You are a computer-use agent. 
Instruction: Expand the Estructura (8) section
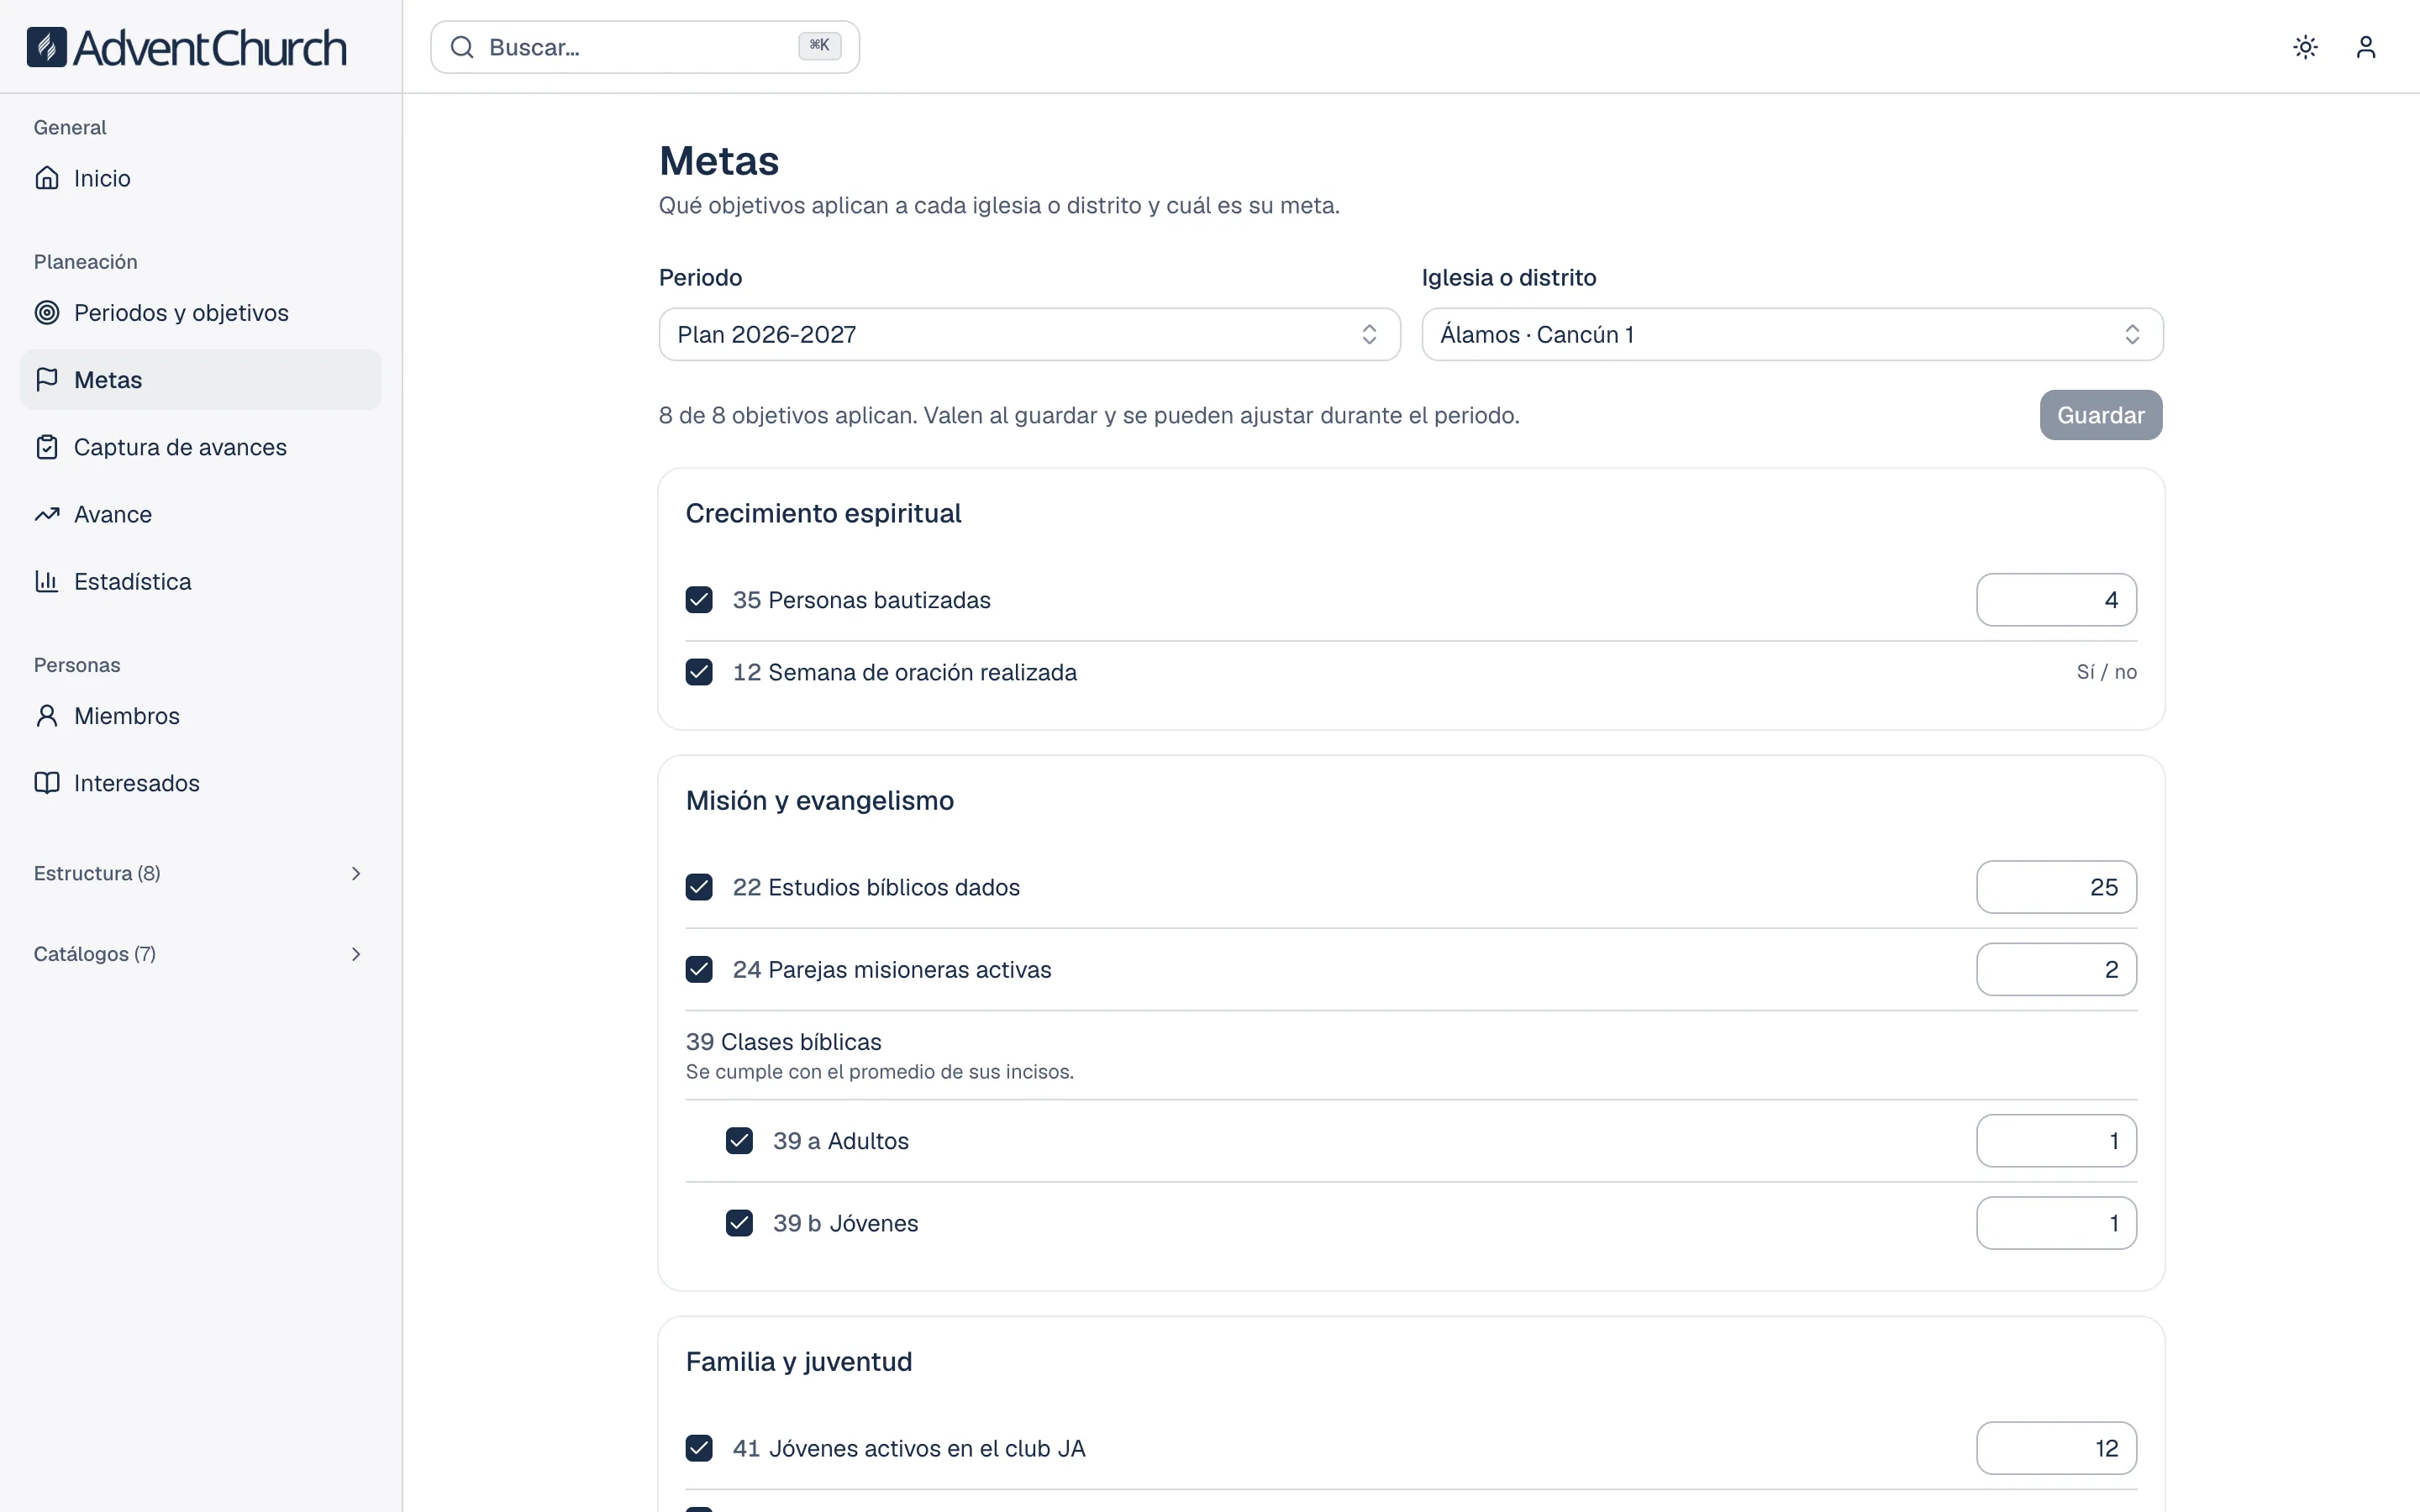[x=200, y=873]
